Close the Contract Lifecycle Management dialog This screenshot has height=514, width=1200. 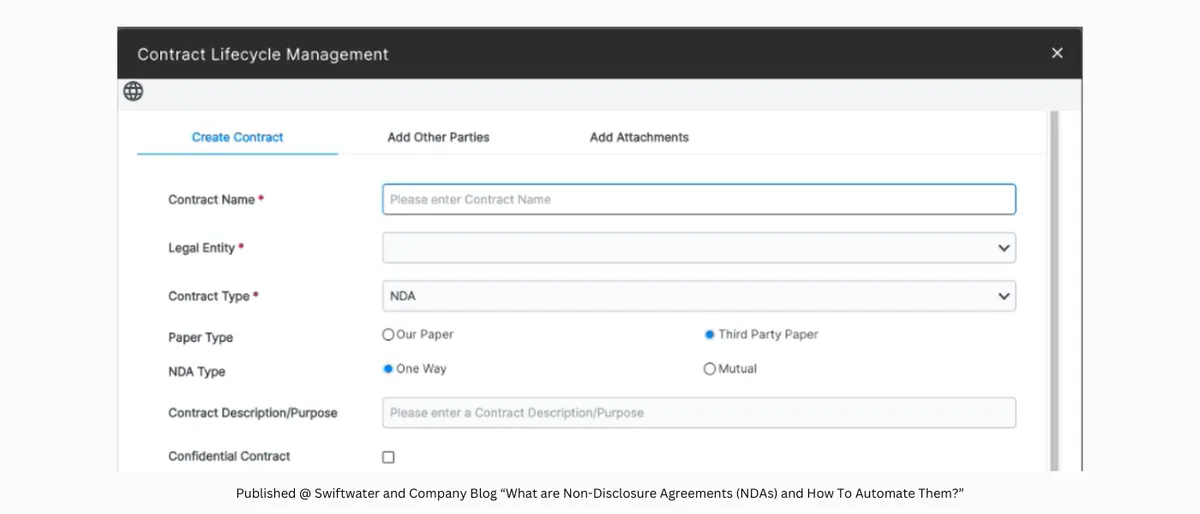1057,53
